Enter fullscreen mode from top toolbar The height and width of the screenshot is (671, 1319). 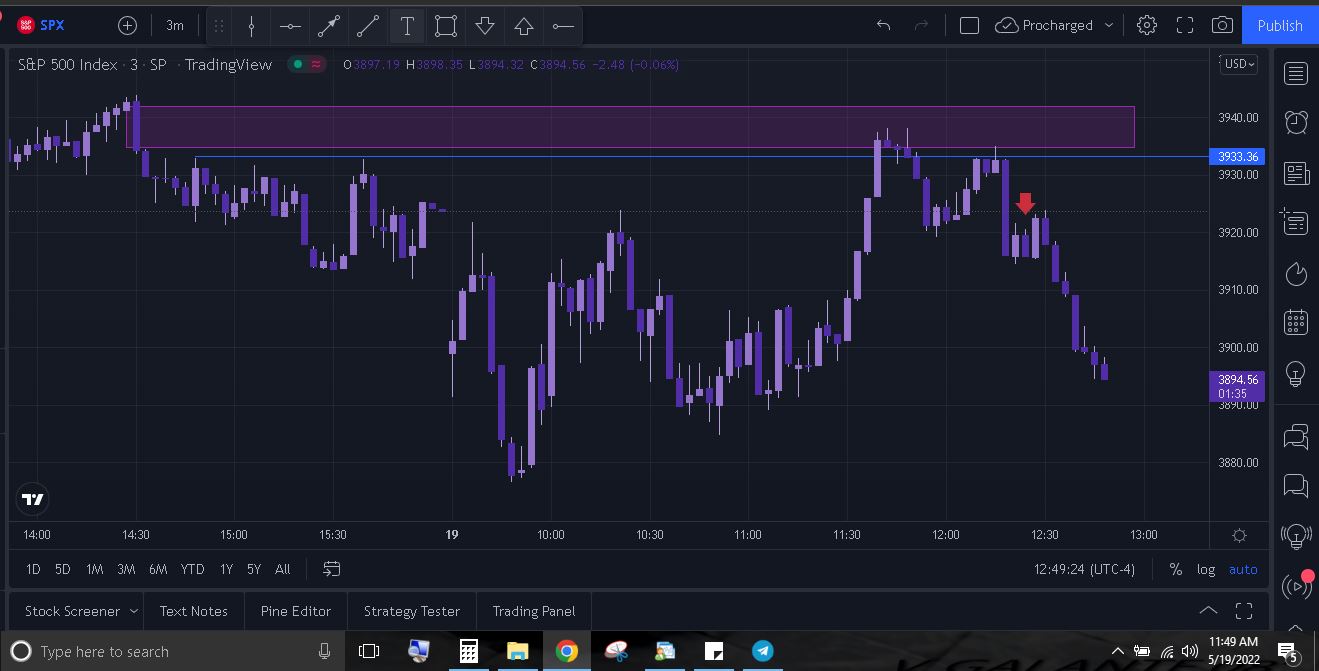tap(1185, 25)
